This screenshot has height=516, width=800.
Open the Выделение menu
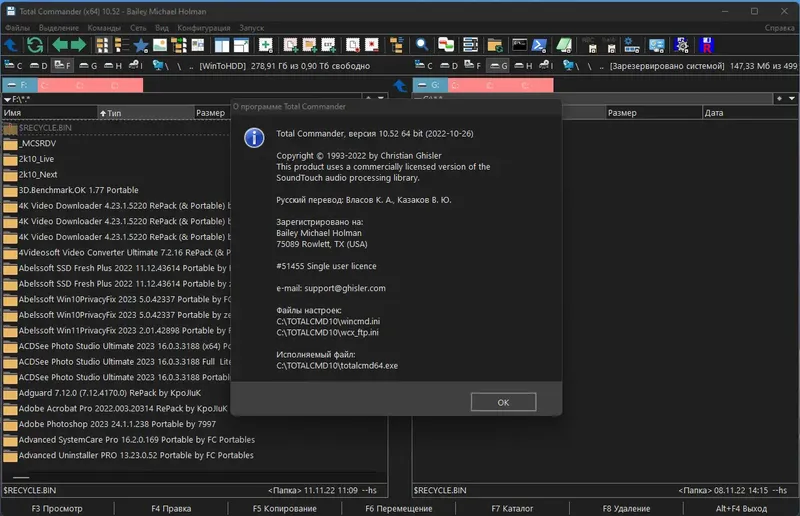click(59, 28)
